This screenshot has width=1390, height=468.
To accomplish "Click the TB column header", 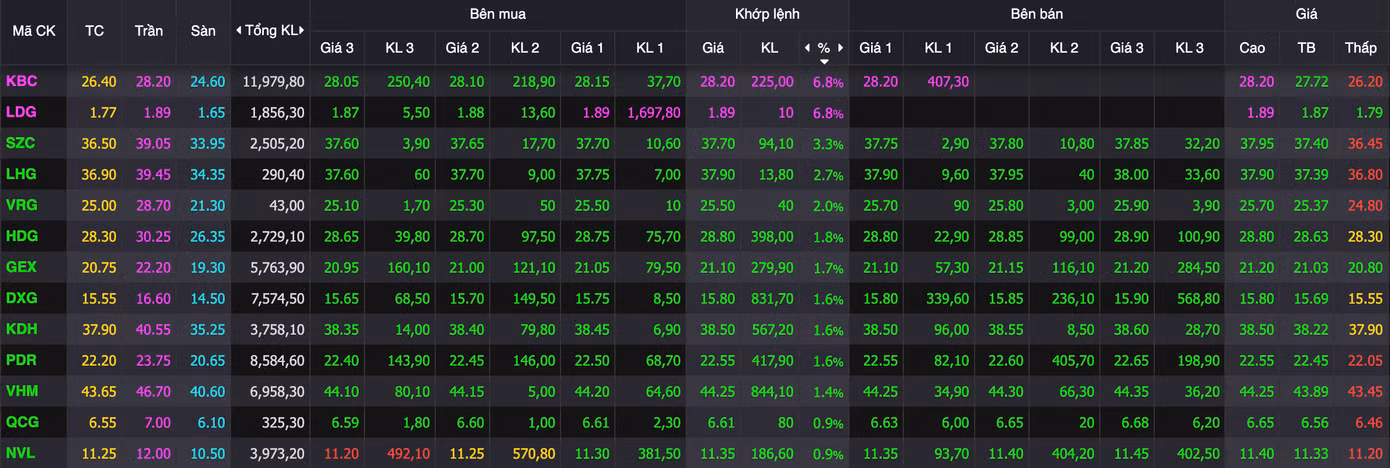I will click(x=1306, y=47).
